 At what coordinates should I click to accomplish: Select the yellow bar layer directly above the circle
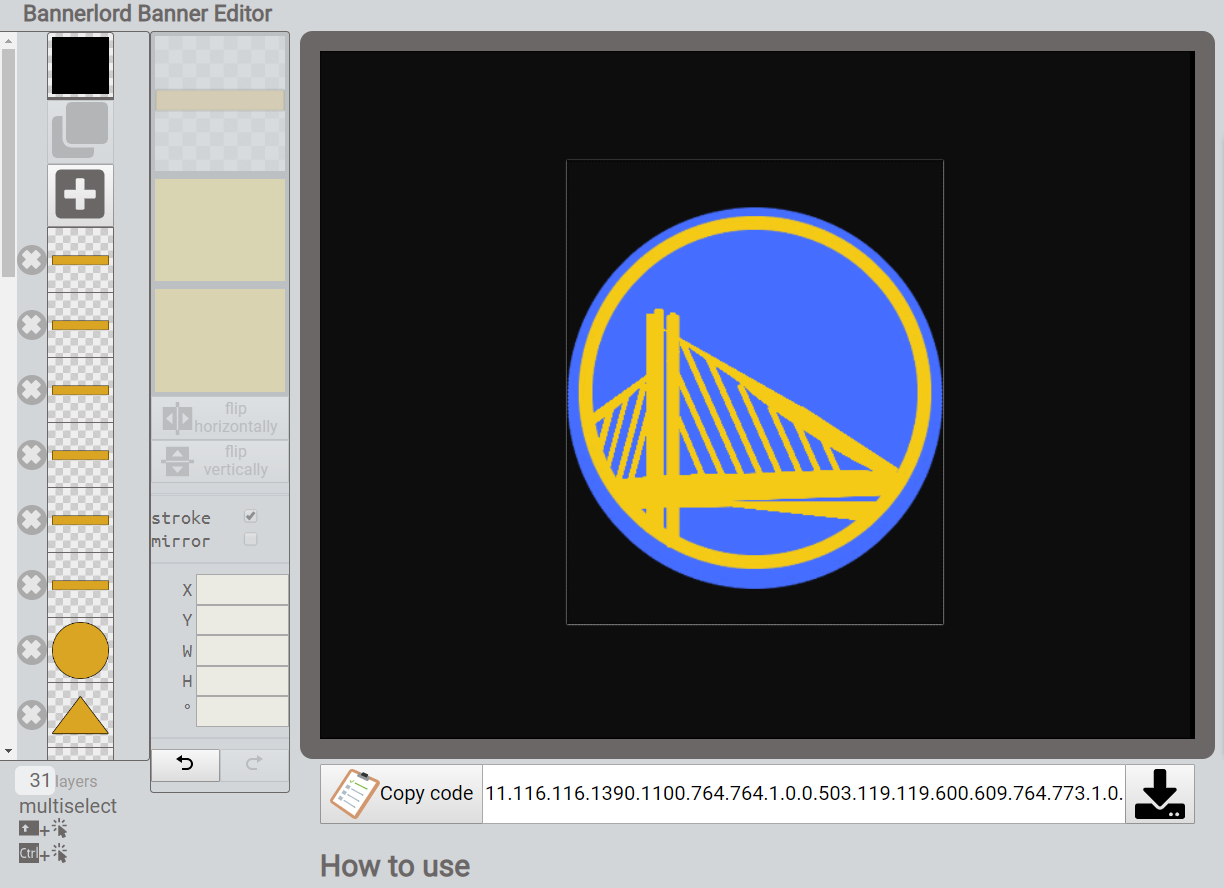(x=80, y=585)
